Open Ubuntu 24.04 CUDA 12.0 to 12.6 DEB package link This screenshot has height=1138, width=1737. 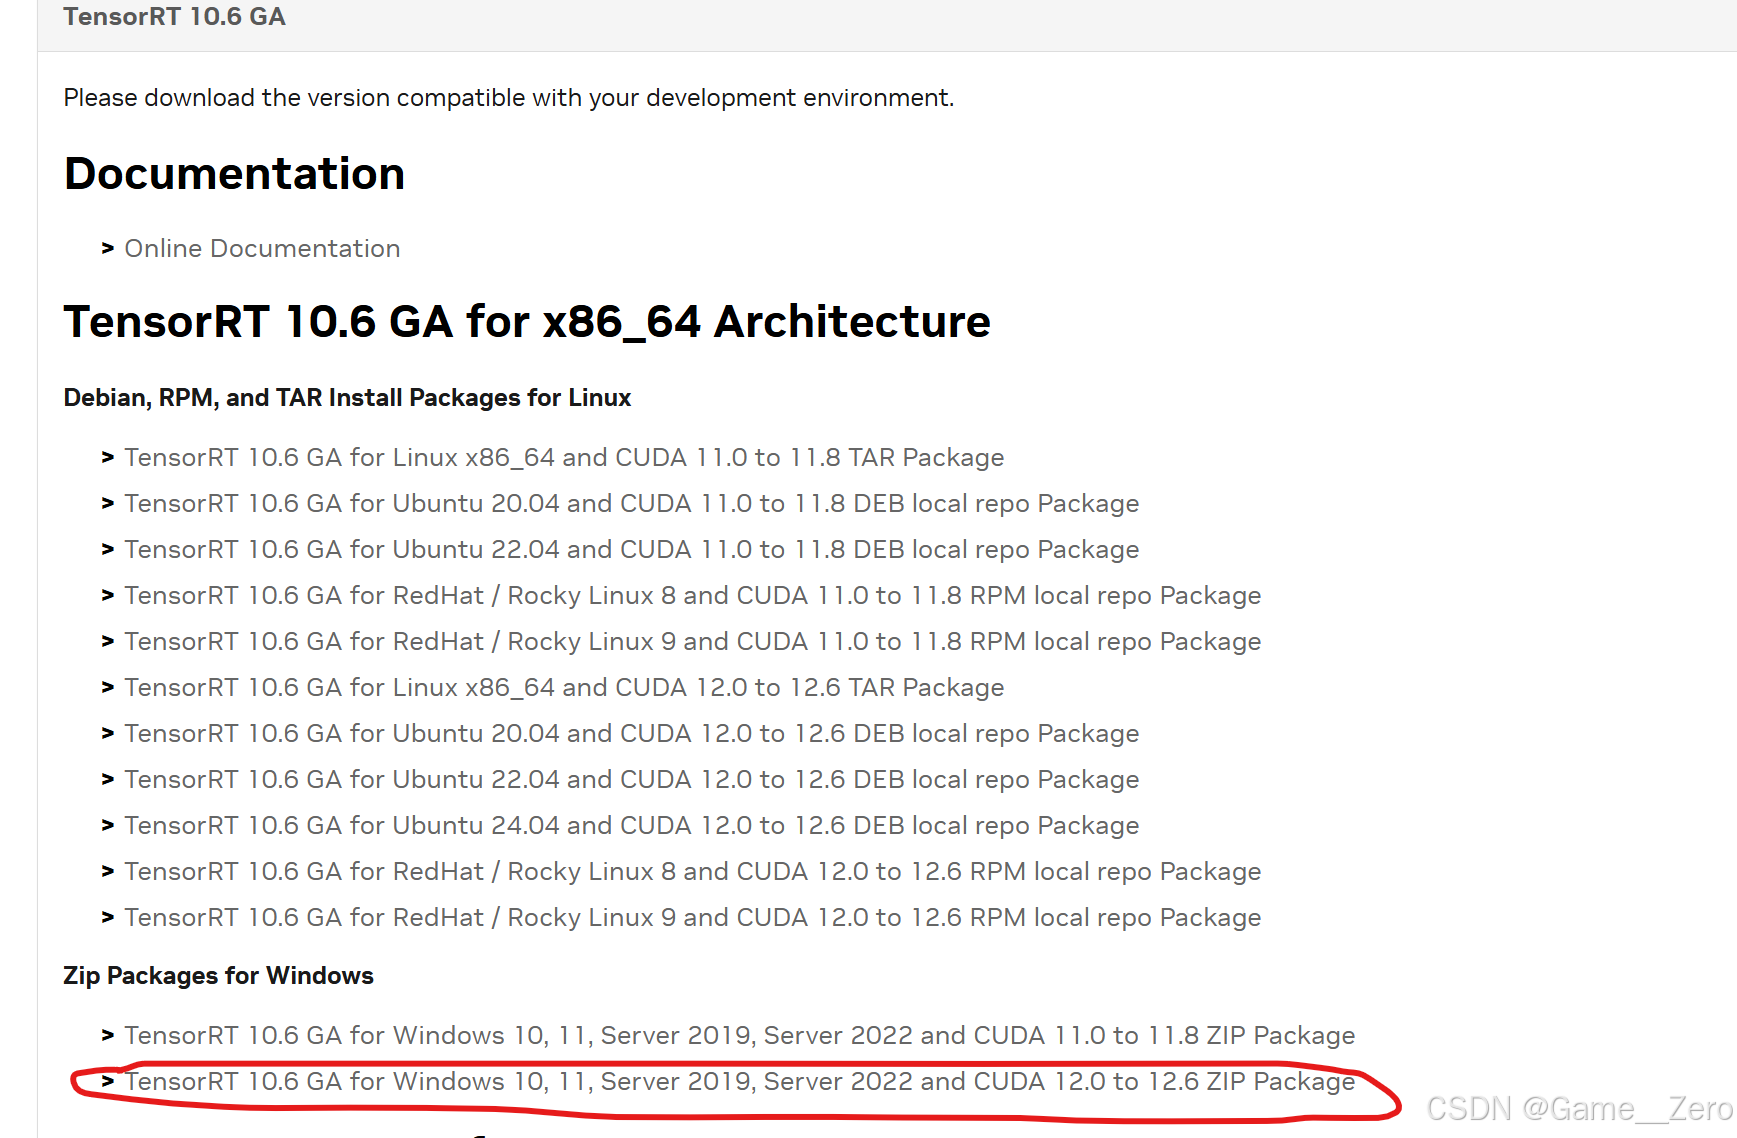pos(632,825)
